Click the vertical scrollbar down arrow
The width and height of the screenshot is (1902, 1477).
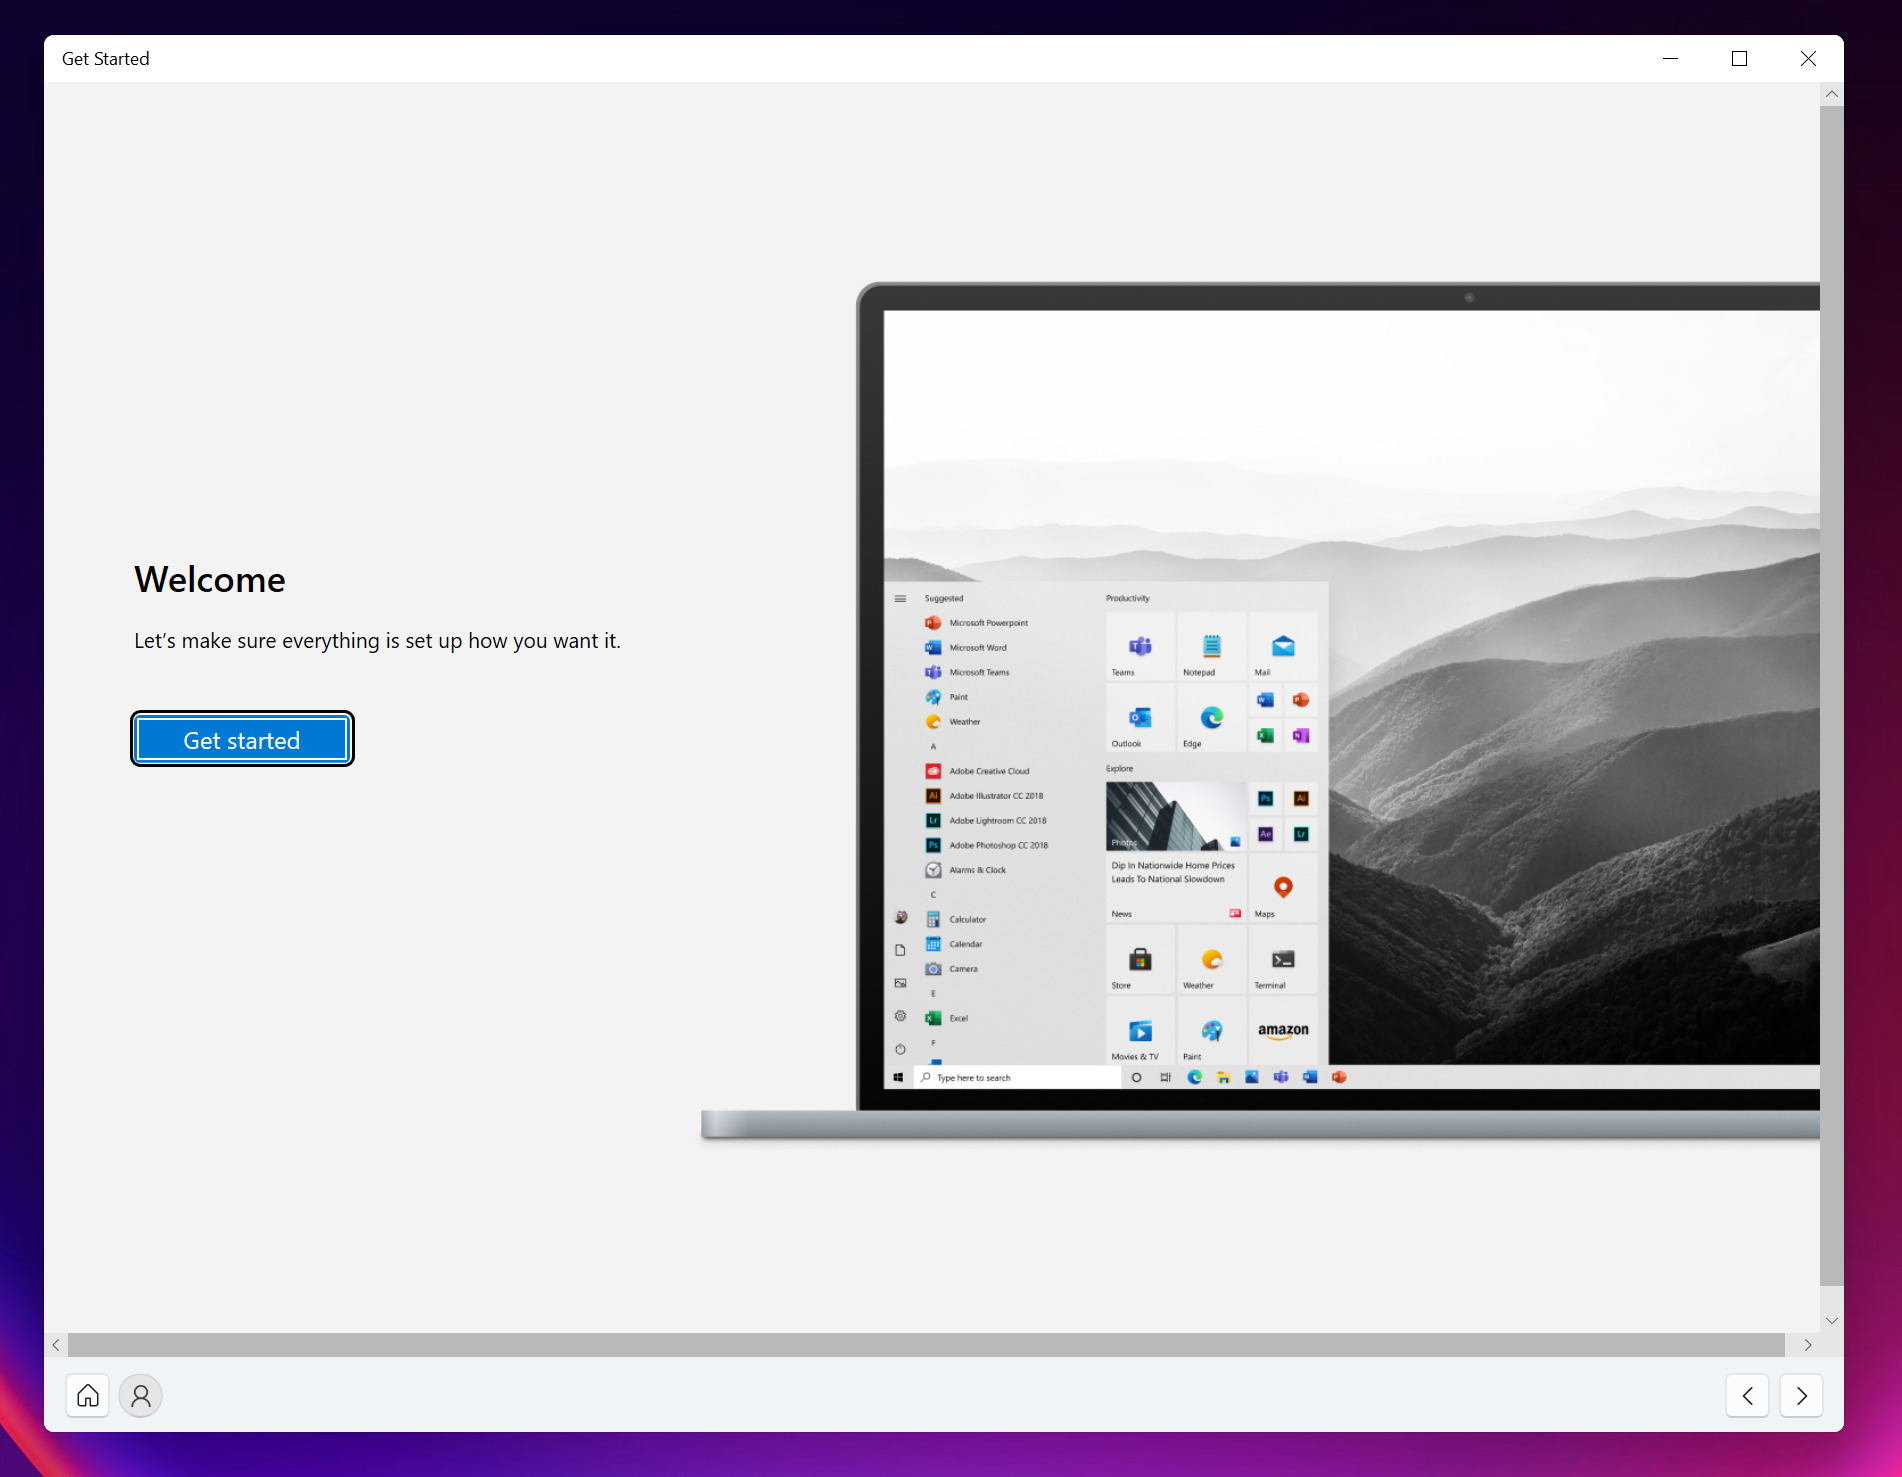click(1831, 1320)
